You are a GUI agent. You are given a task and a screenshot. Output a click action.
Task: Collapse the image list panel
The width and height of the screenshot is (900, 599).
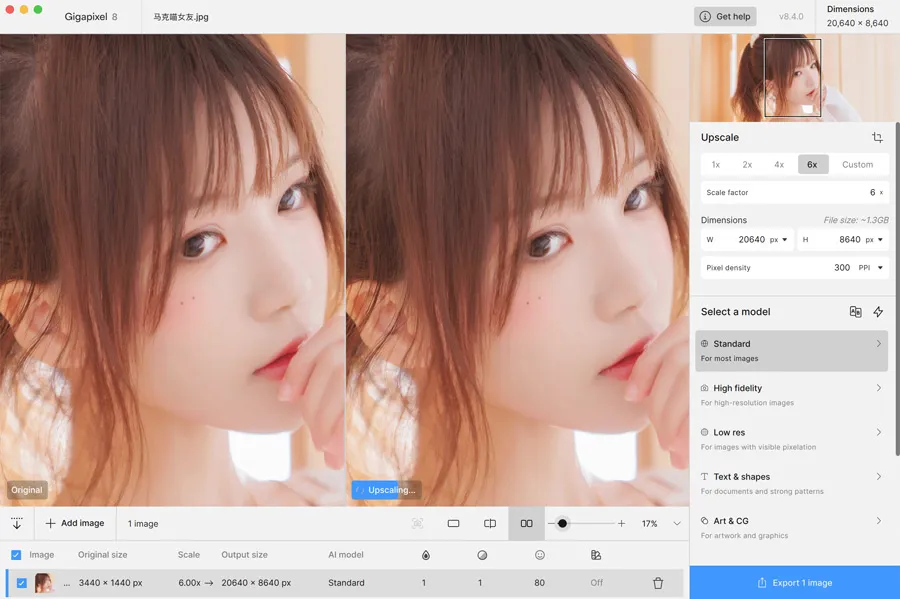coord(17,524)
